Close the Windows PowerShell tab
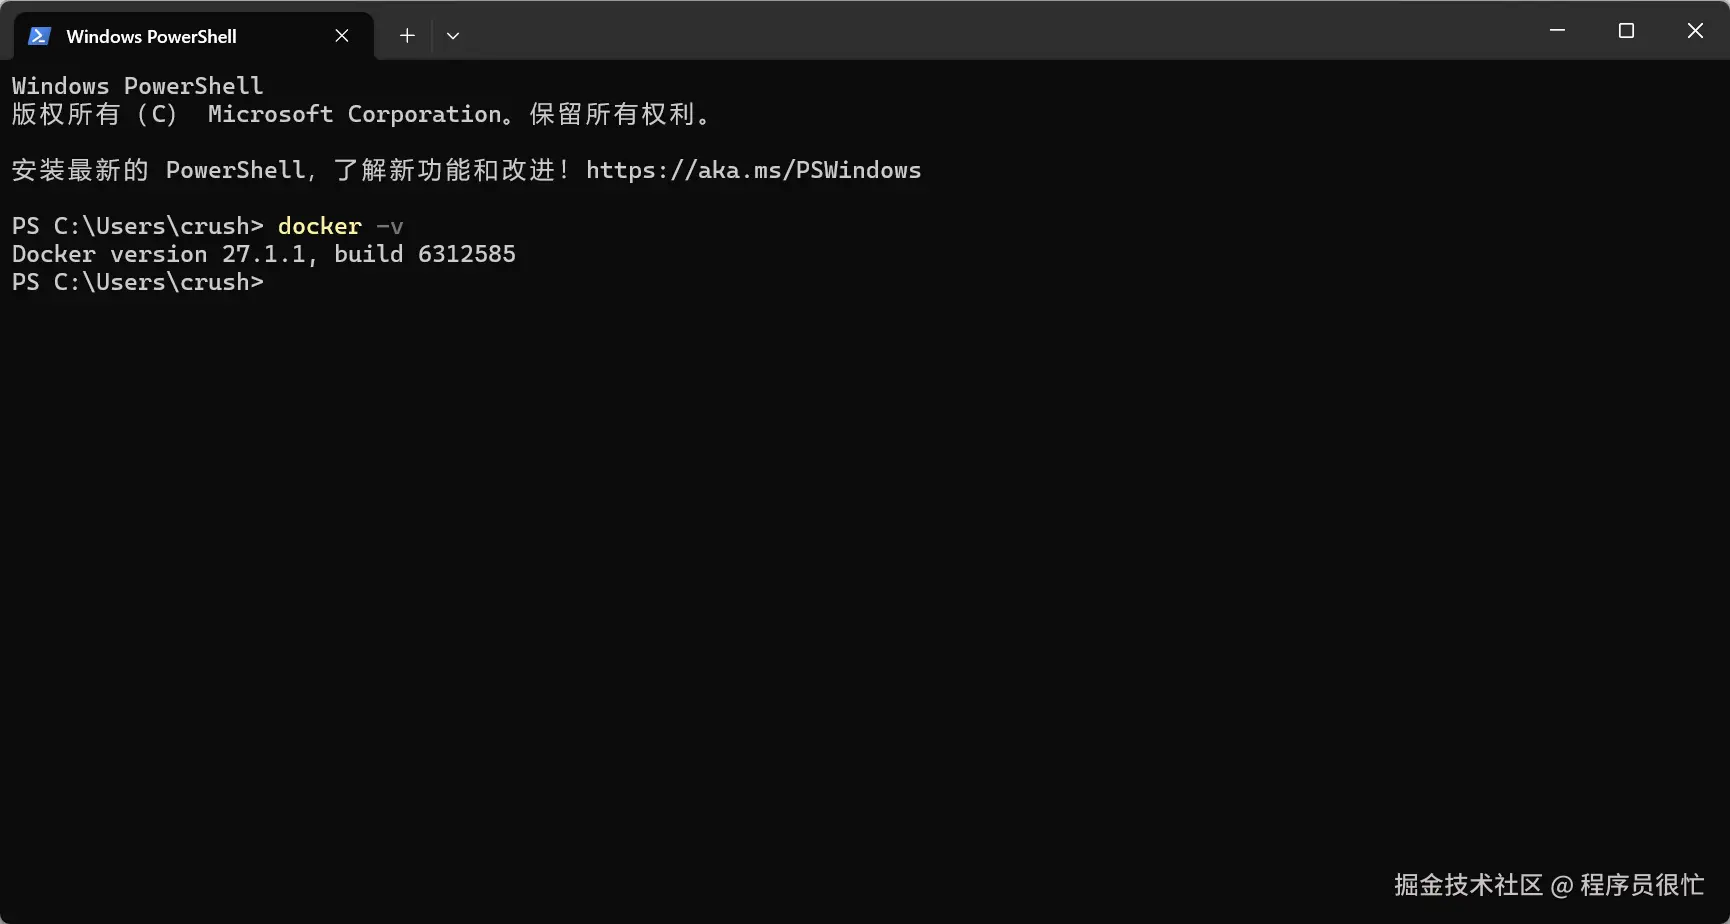Viewport: 1730px width, 924px height. click(x=342, y=36)
